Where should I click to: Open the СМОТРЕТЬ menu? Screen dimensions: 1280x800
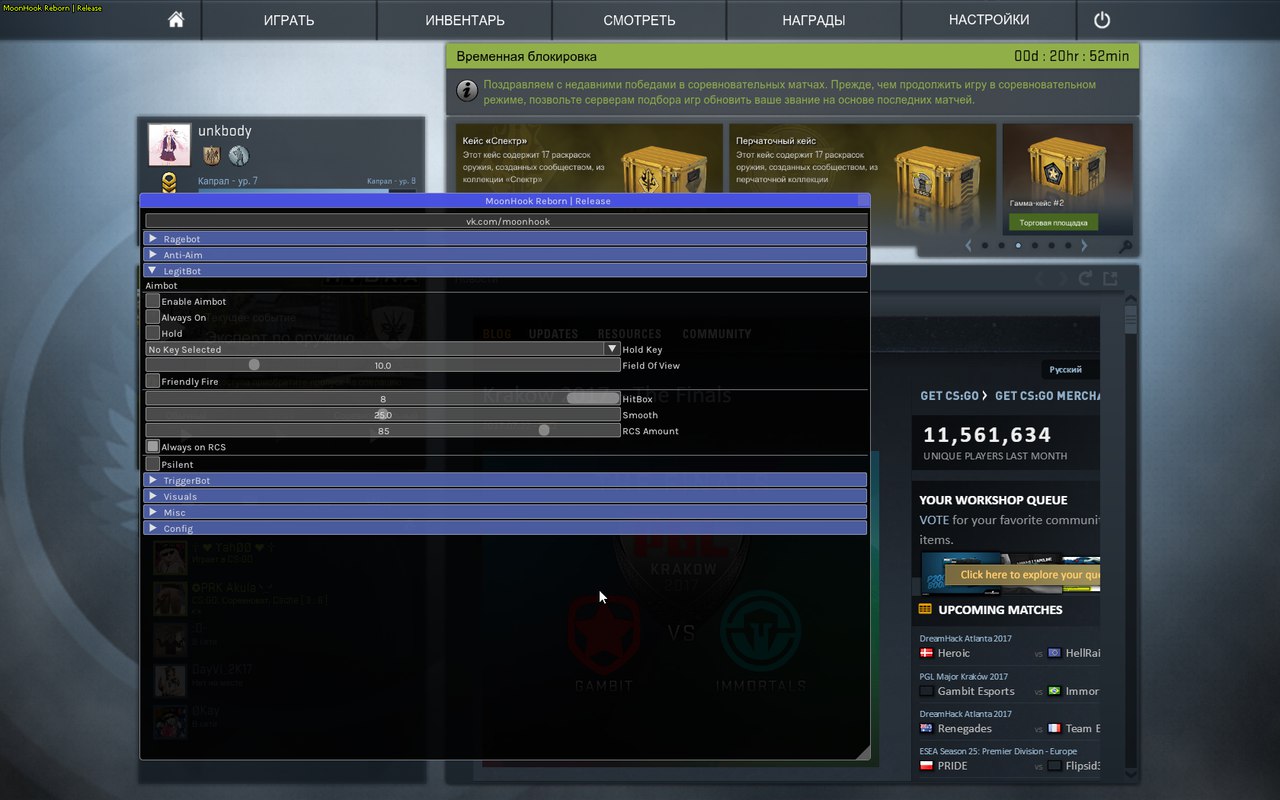pyautogui.click(x=639, y=20)
